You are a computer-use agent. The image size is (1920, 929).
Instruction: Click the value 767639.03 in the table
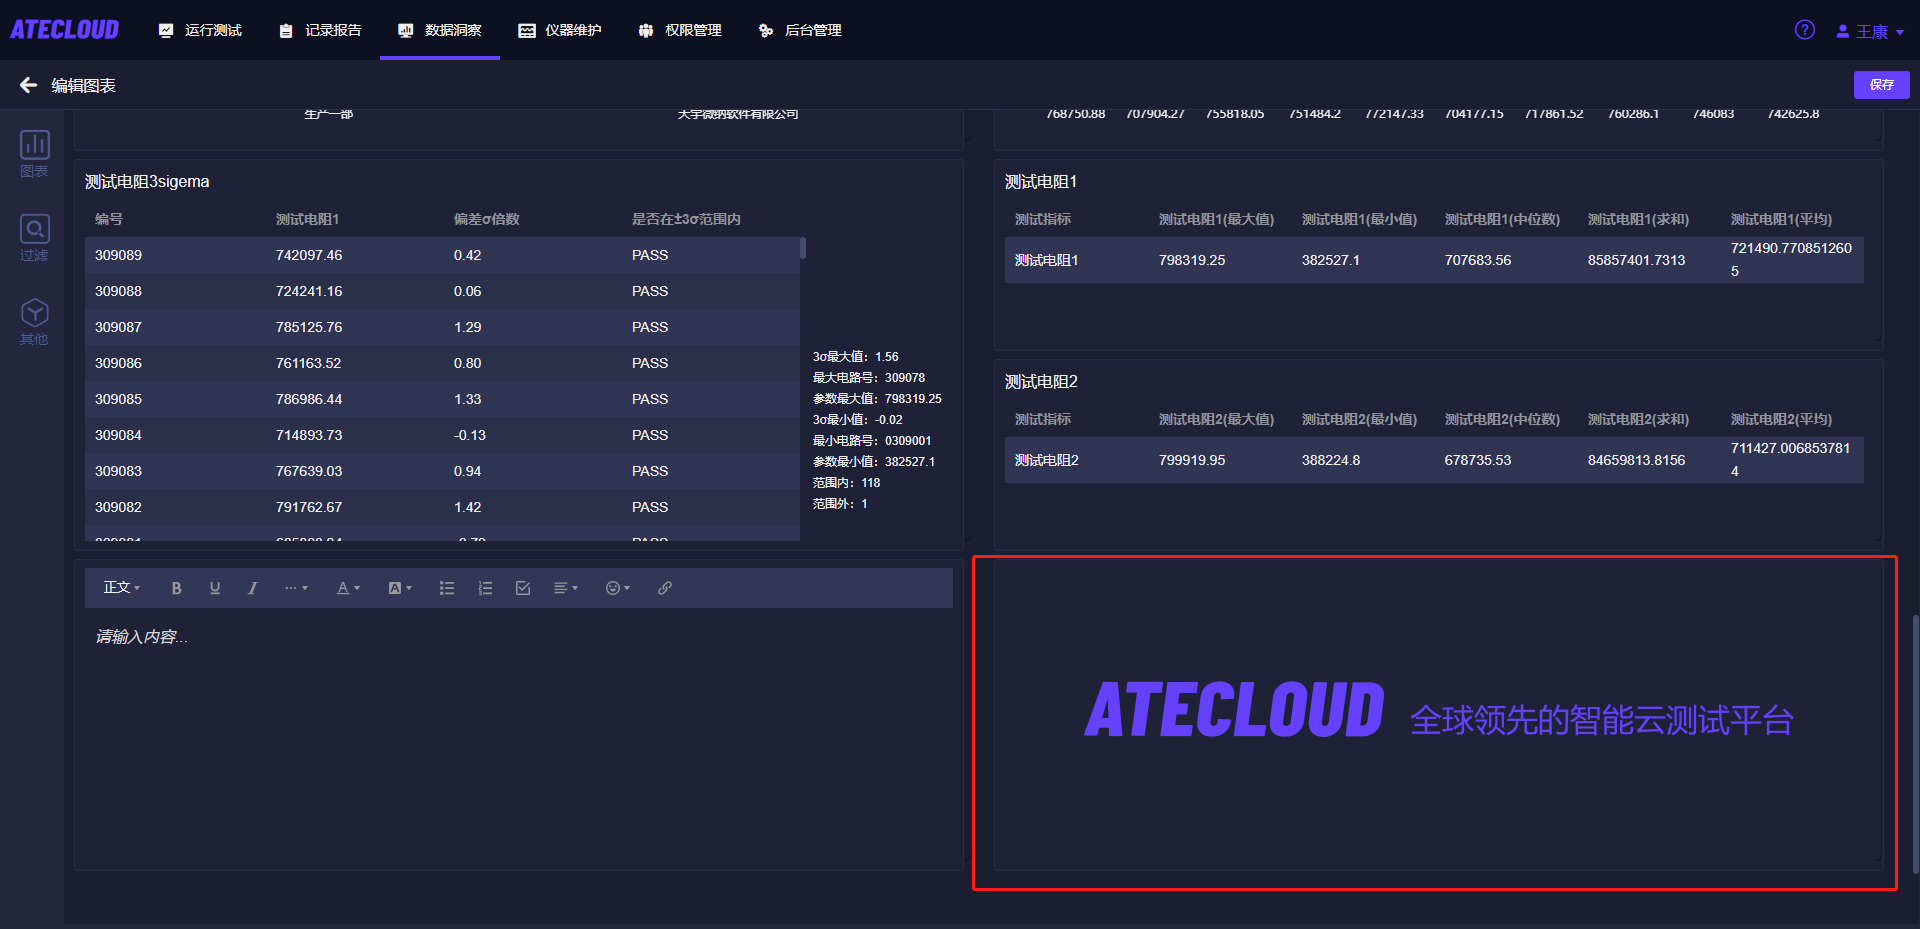tap(309, 471)
